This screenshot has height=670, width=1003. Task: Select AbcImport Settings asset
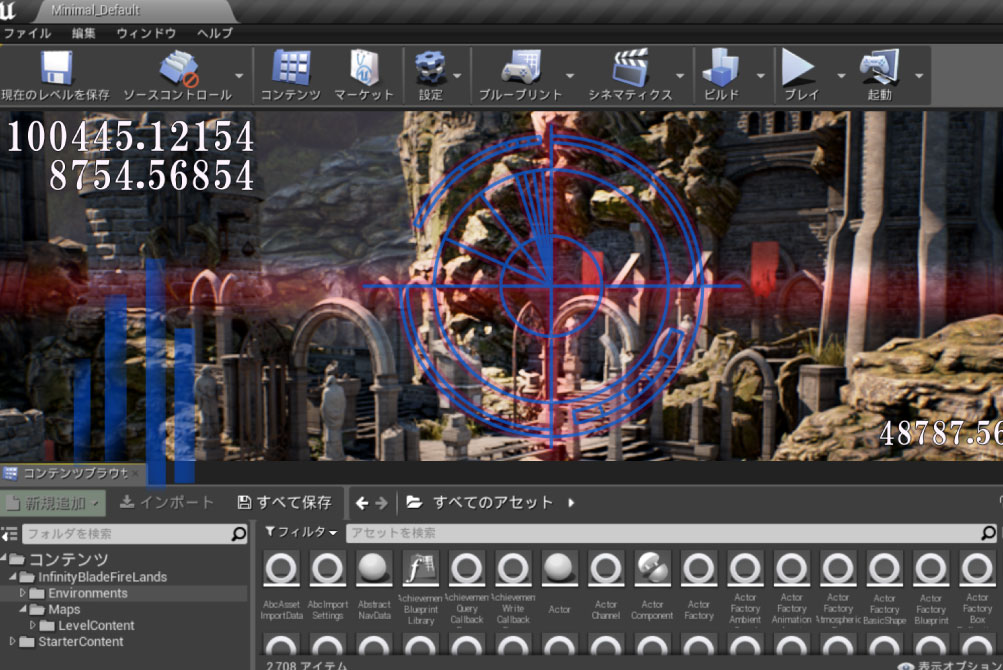tap(328, 586)
